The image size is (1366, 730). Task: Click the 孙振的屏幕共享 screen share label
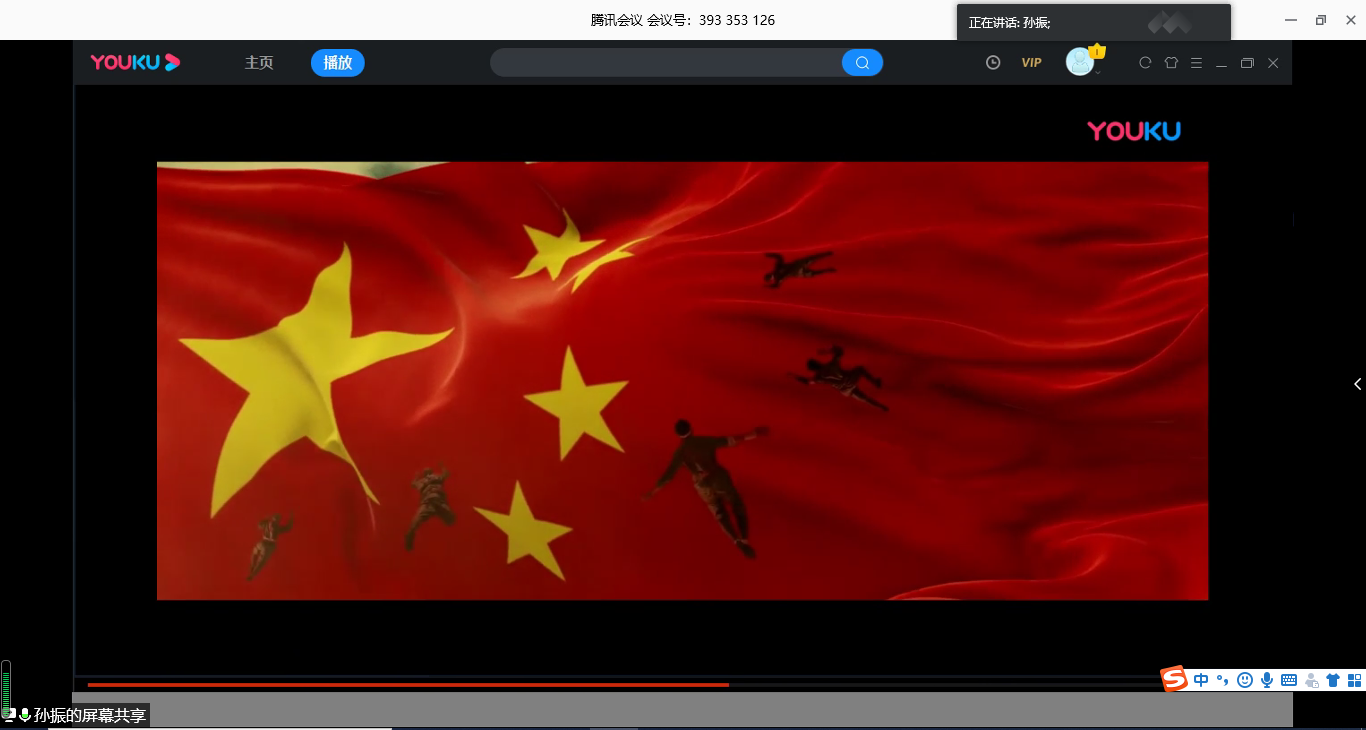[90, 715]
